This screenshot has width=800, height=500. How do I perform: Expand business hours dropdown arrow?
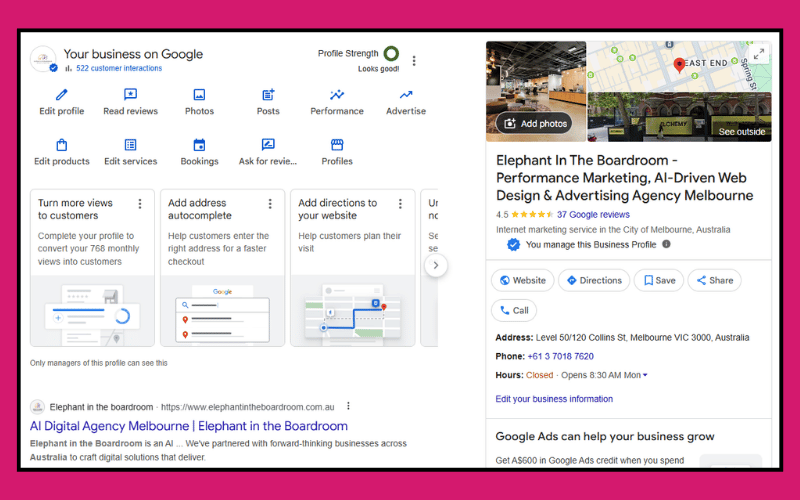point(645,375)
